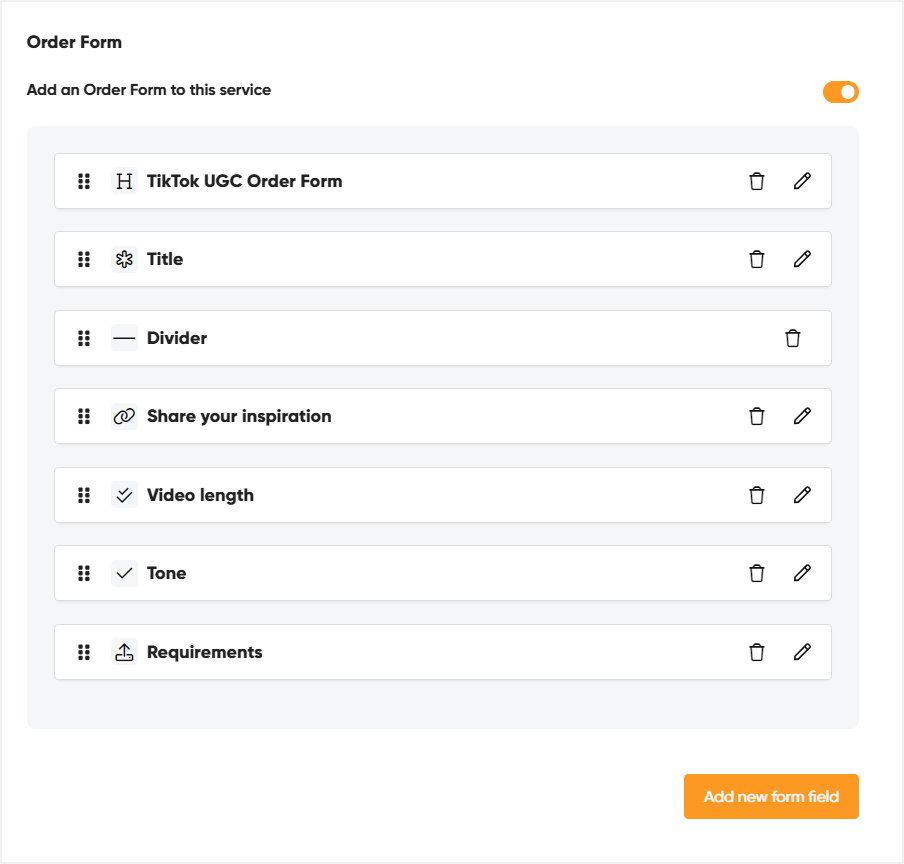Select the asterisk field icon beside Title

[123, 259]
